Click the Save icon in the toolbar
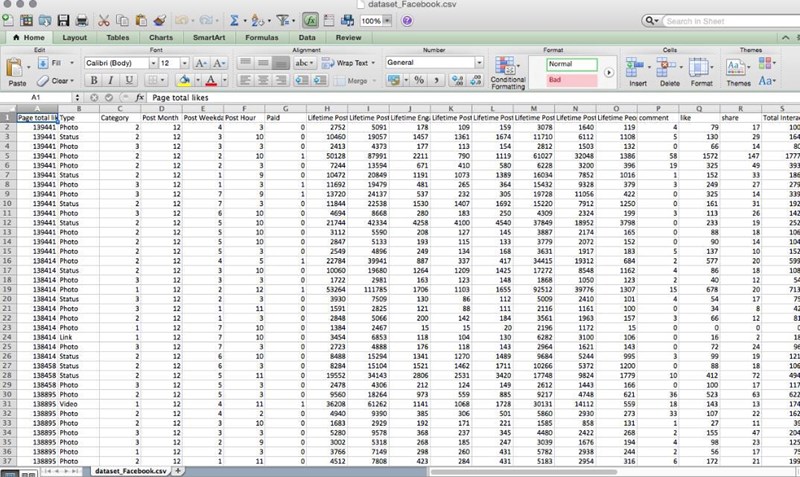Image resolution: width=800 pixels, height=477 pixels. 63,20
